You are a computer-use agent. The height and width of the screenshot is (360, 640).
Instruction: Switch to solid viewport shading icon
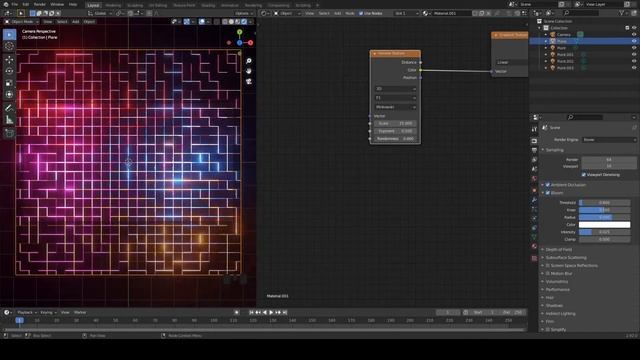(x=231, y=22)
